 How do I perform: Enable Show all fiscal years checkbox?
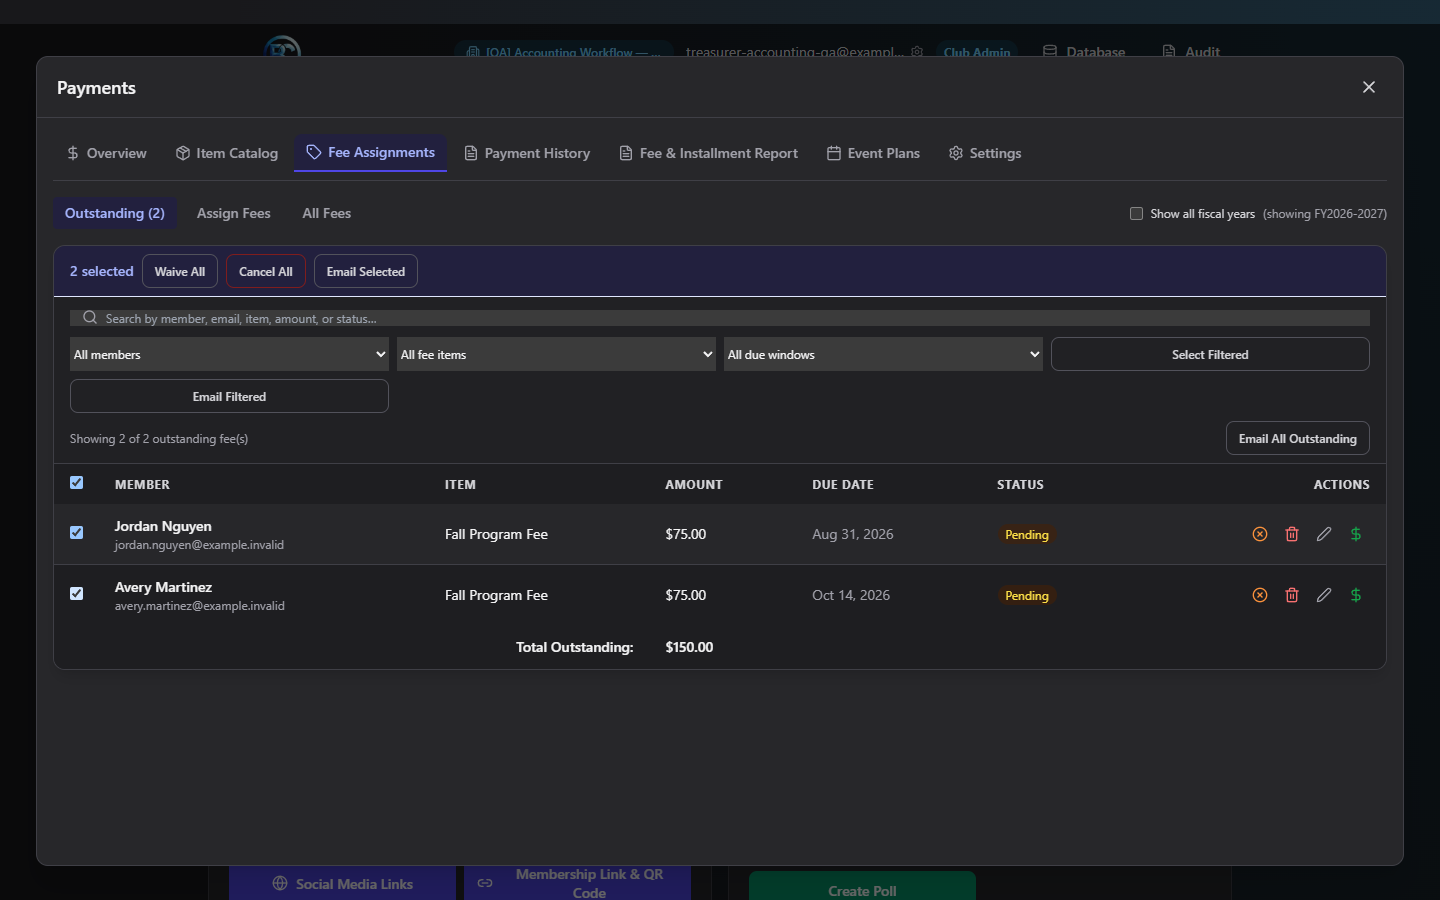[1136, 213]
